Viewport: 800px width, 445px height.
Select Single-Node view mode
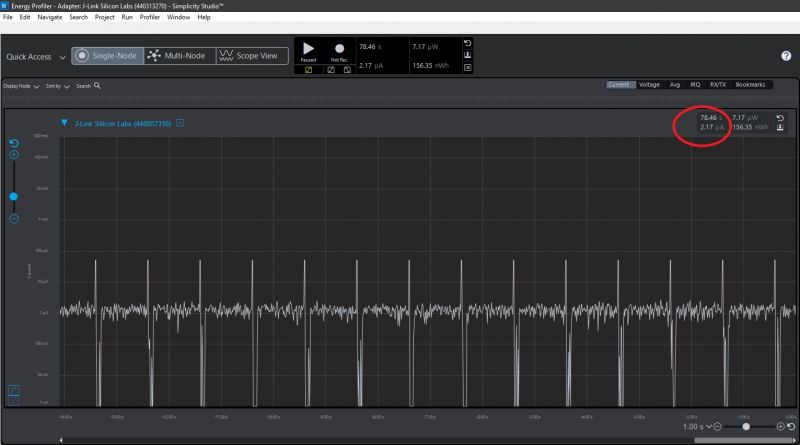106,56
